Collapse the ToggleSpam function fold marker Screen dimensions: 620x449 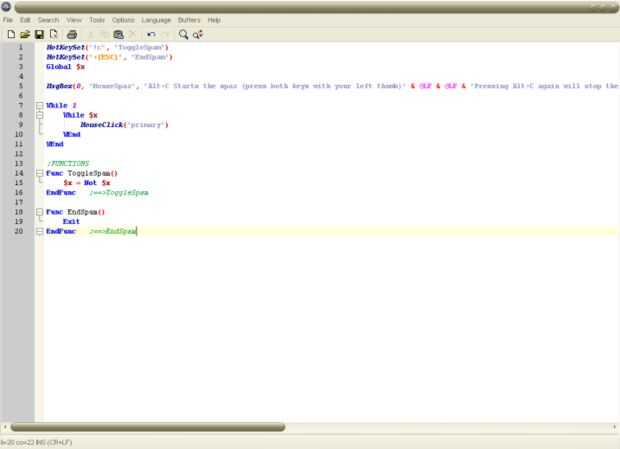[x=40, y=173]
